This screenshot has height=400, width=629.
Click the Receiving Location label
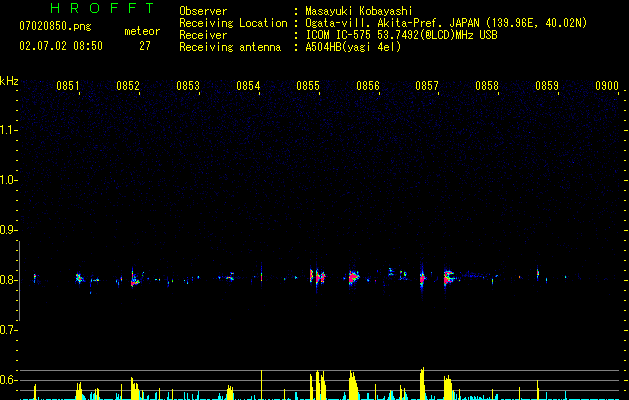233,23
